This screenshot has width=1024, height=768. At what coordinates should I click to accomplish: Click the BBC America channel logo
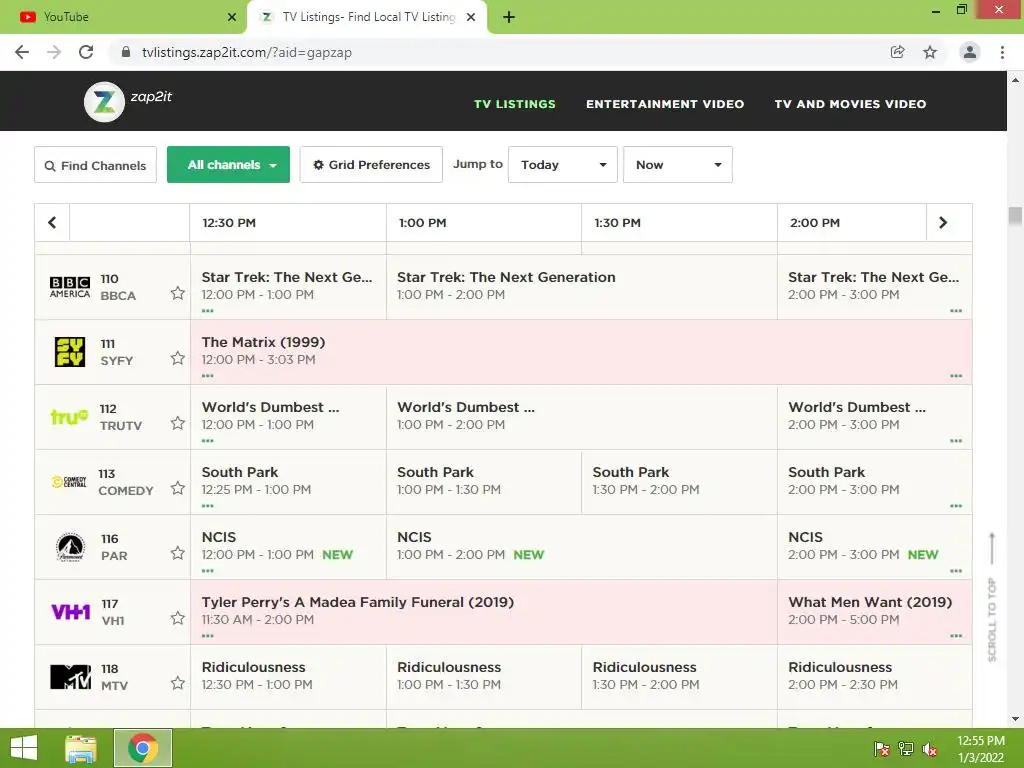coord(70,287)
